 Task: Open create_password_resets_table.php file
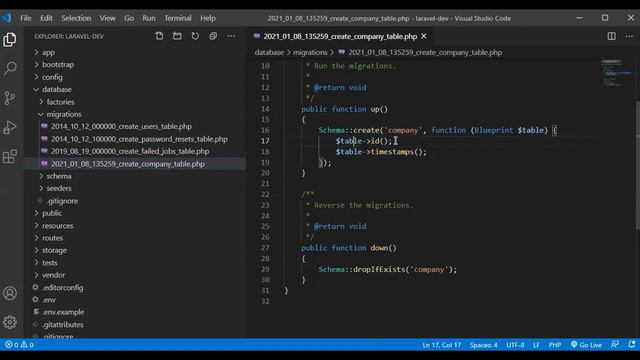[x=135, y=139]
